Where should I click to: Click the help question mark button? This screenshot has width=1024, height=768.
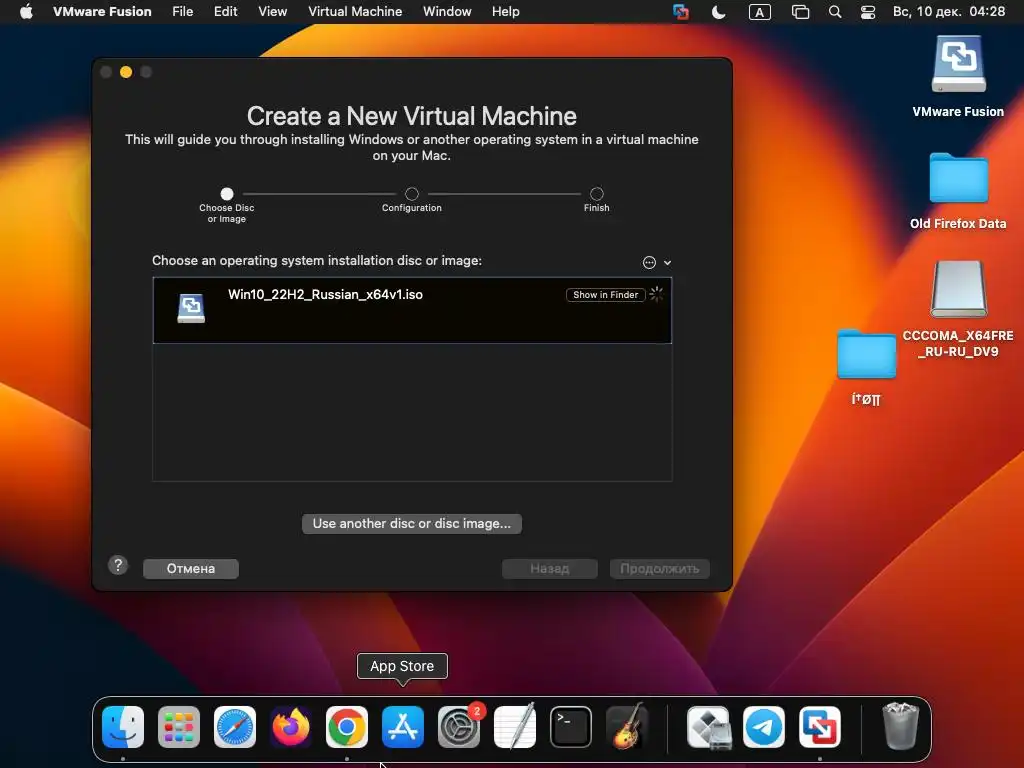[118, 565]
